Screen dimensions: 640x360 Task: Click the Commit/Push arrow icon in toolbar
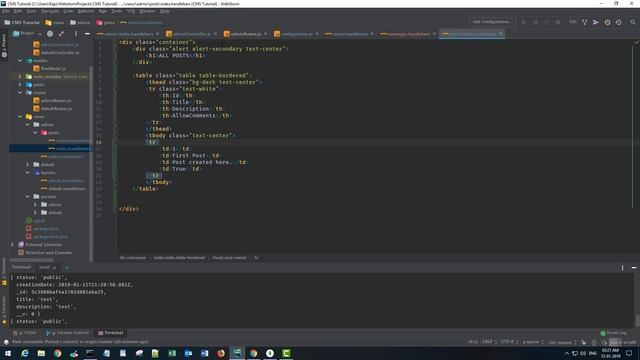click(x=596, y=22)
